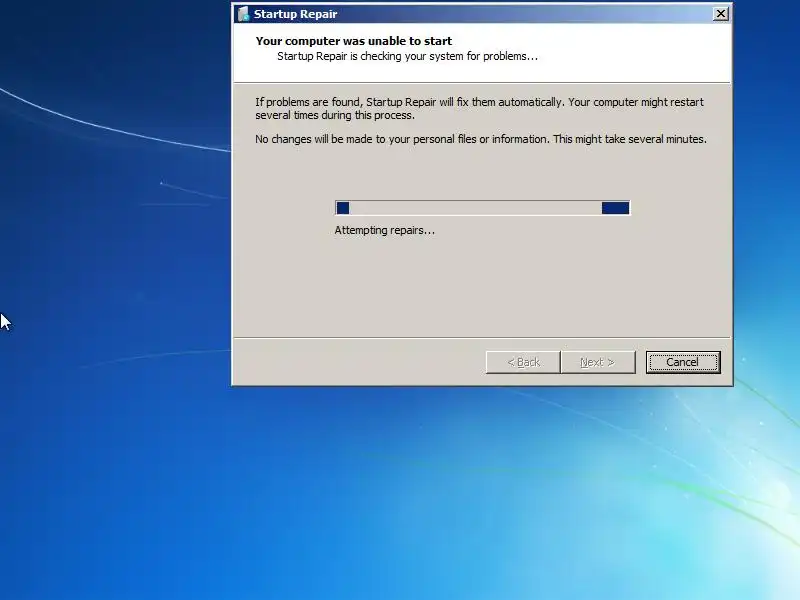Close the Startup Repair dialog

click(x=720, y=14)
